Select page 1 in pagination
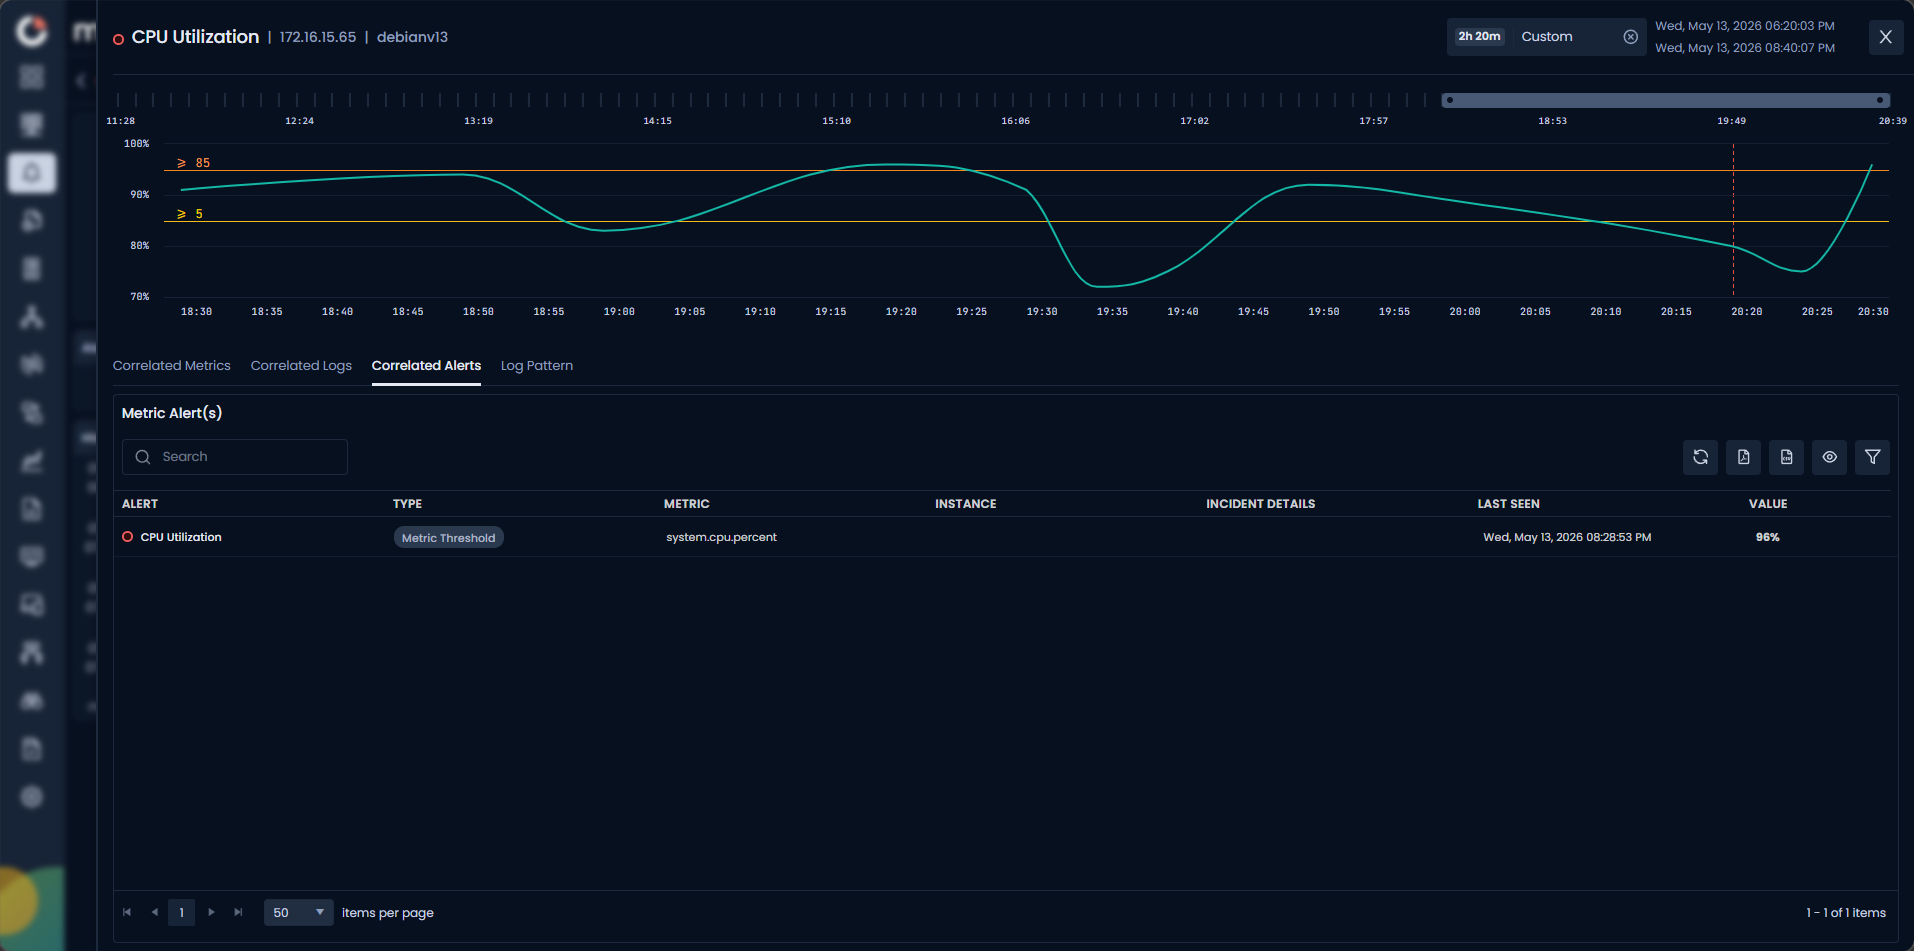Viewport: 1914px width, 951px height. coord(181,912)
